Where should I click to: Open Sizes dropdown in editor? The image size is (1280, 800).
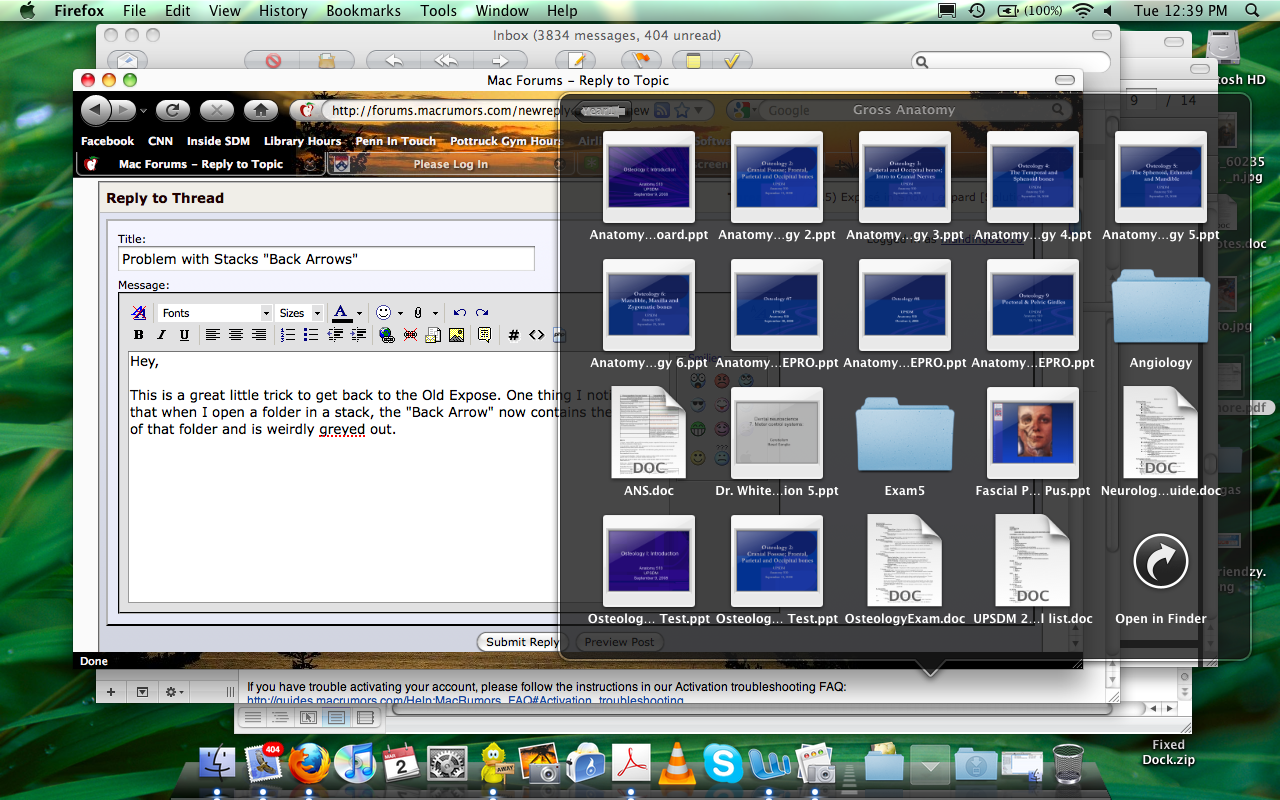(300, 313)
